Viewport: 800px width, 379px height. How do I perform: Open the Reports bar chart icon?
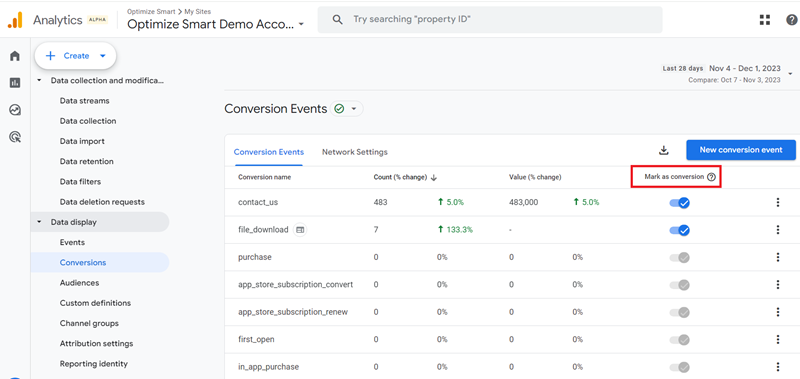pos(15,83)
